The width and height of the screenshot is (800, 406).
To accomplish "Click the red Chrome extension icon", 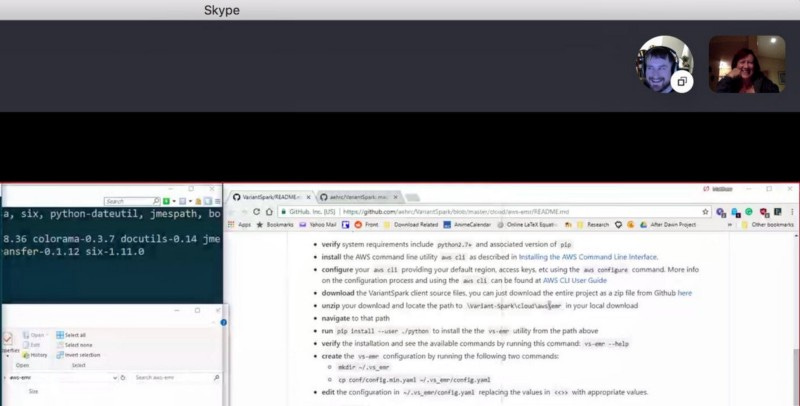I will point(764,212).
